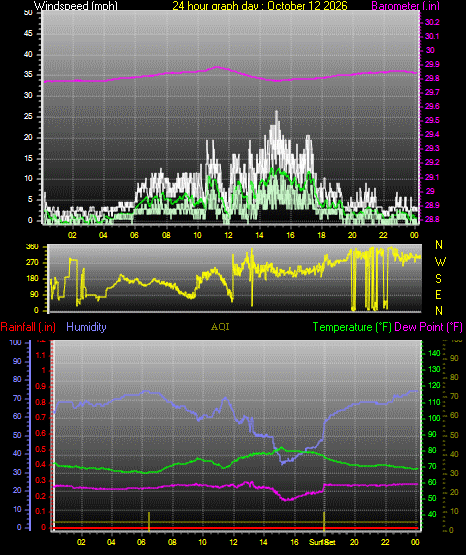Click the 02 hour label under bottom chart

81,542
